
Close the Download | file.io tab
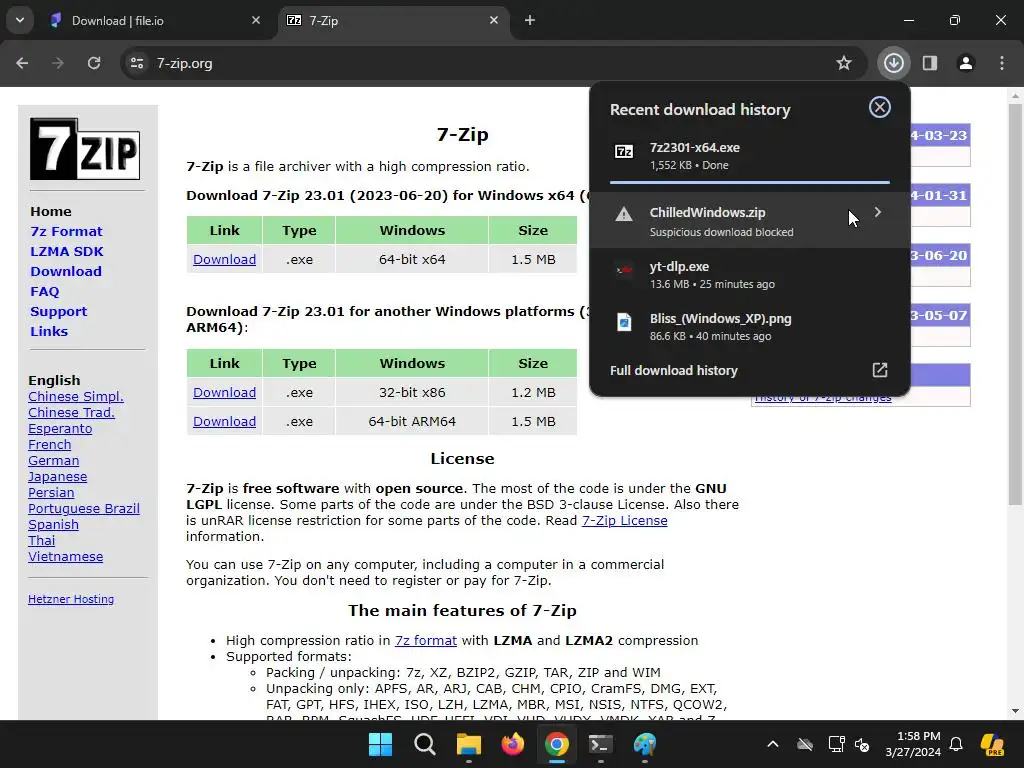tap(256, 20)
